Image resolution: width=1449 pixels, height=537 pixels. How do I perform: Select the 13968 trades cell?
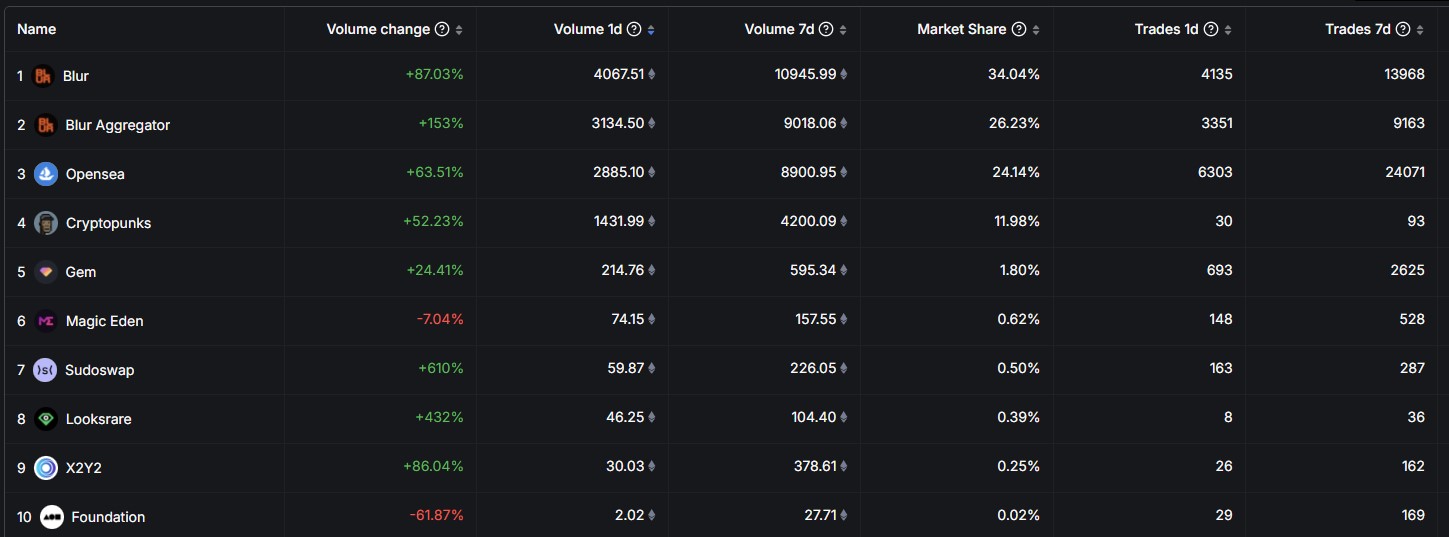1403,74
